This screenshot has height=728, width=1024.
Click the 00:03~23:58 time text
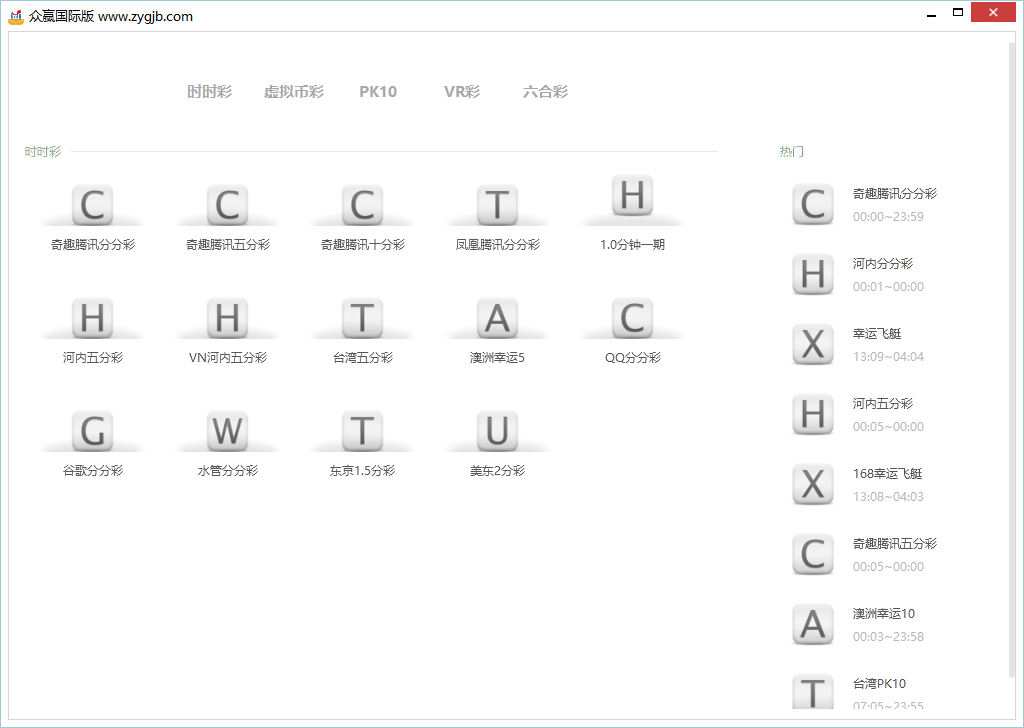point(888,637)
